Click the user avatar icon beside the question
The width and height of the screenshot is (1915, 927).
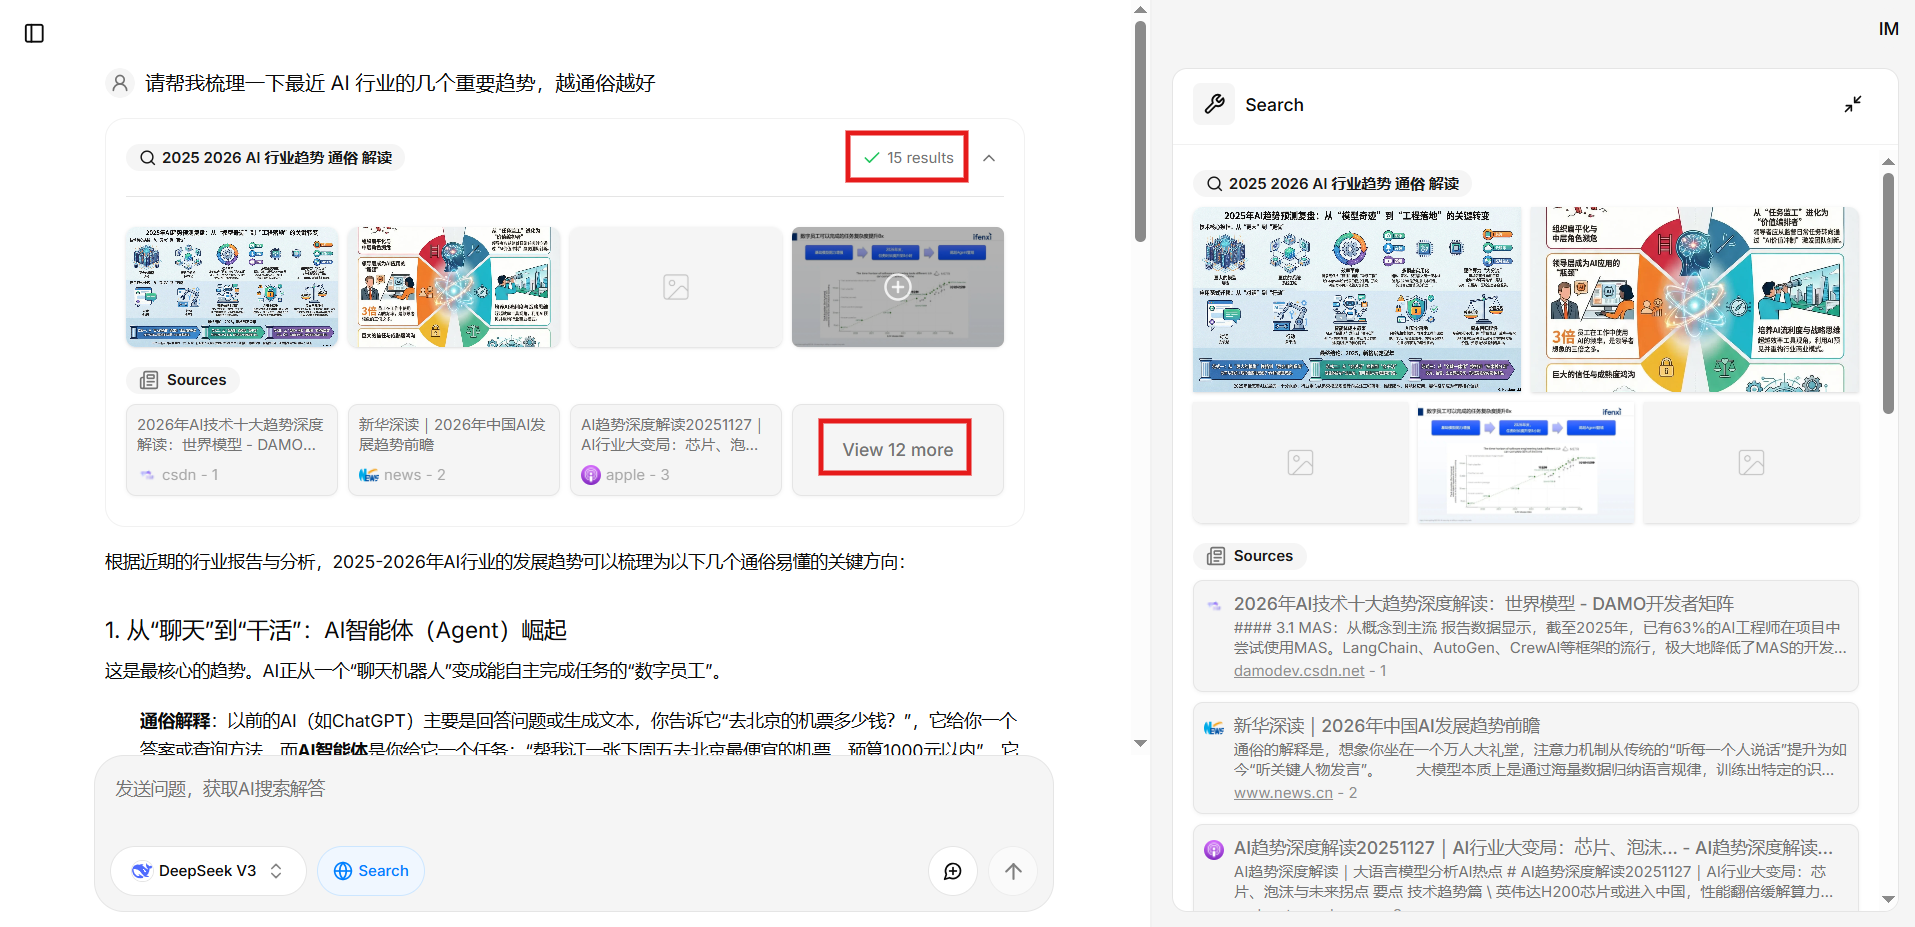pyautogui.click(x=120, y=83)
